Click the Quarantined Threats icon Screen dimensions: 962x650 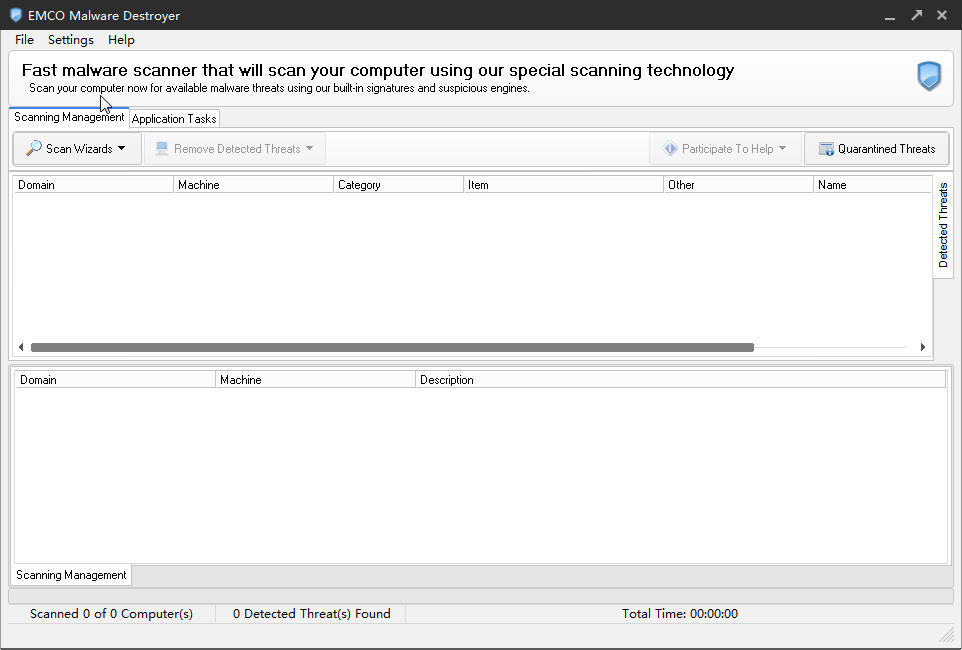pos(826,149)
